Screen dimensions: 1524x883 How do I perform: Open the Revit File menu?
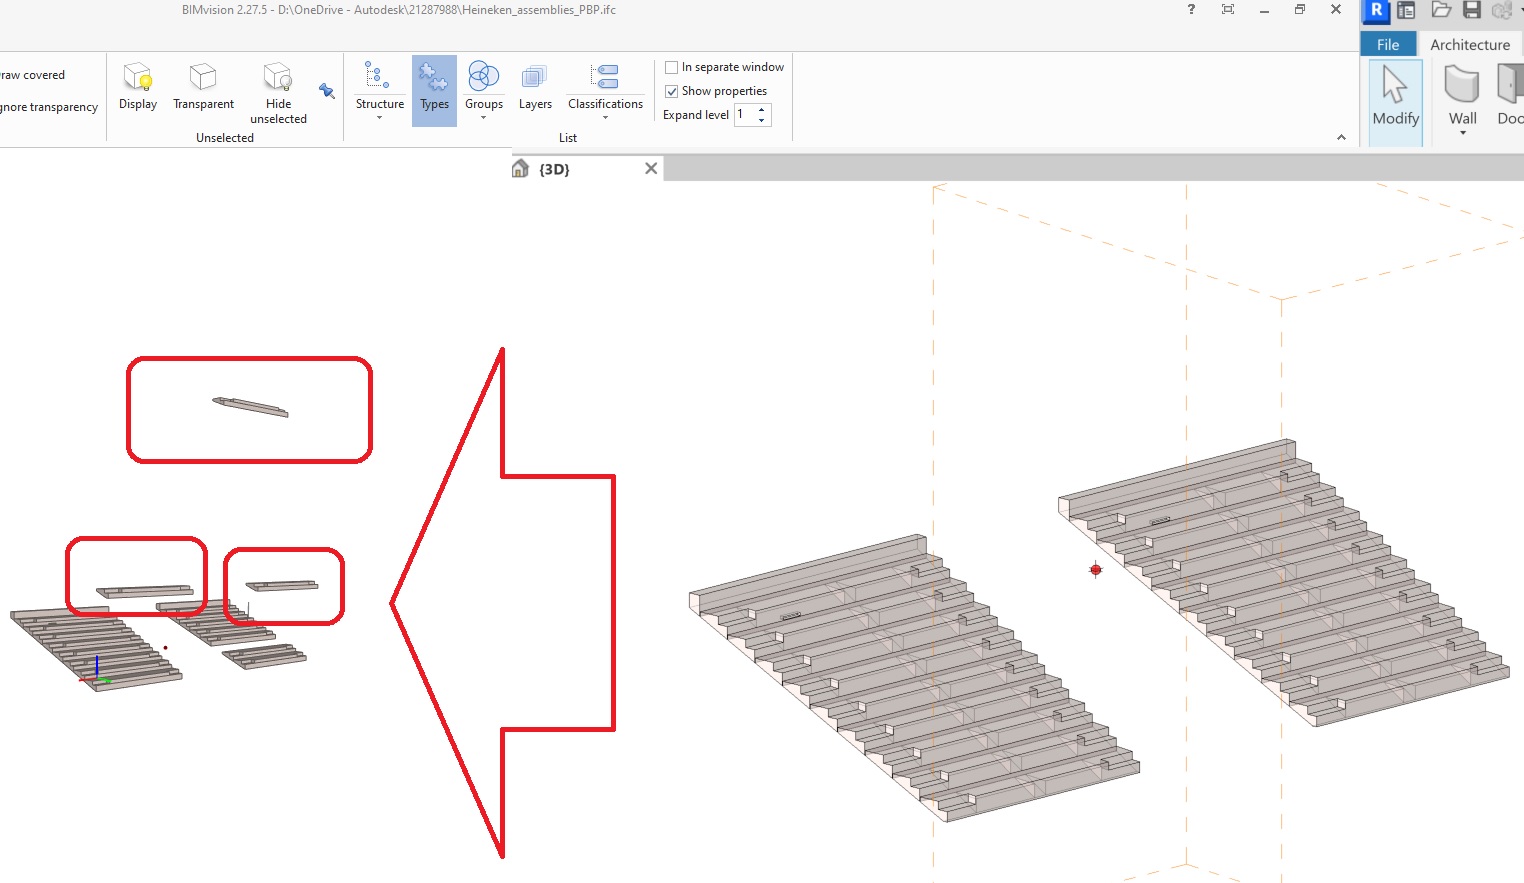(1388, 44)
